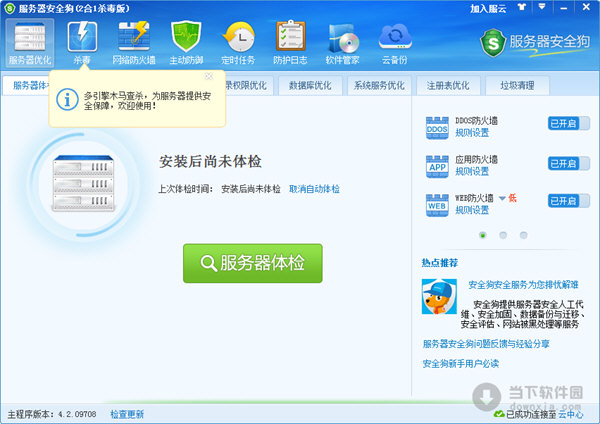600x424 pixels.
Task: Click the WEB firewall icon
Action: 437,205
